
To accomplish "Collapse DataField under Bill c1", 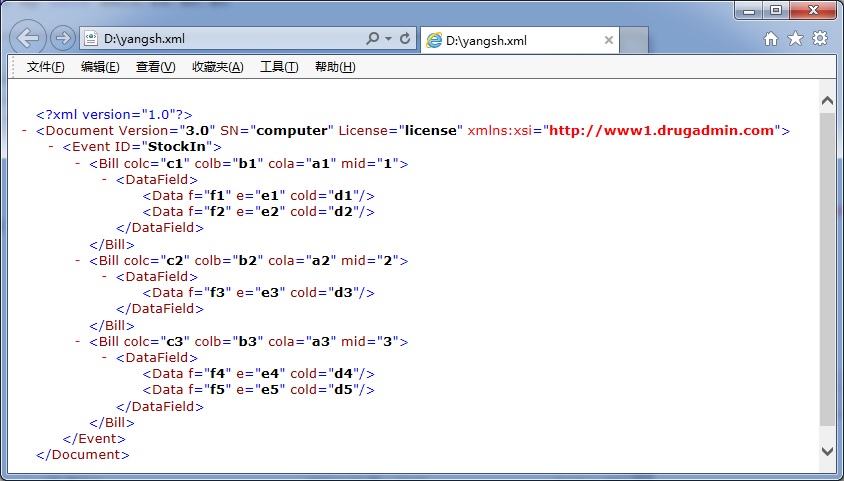I will pyautogui.click(x=104, y=179).
